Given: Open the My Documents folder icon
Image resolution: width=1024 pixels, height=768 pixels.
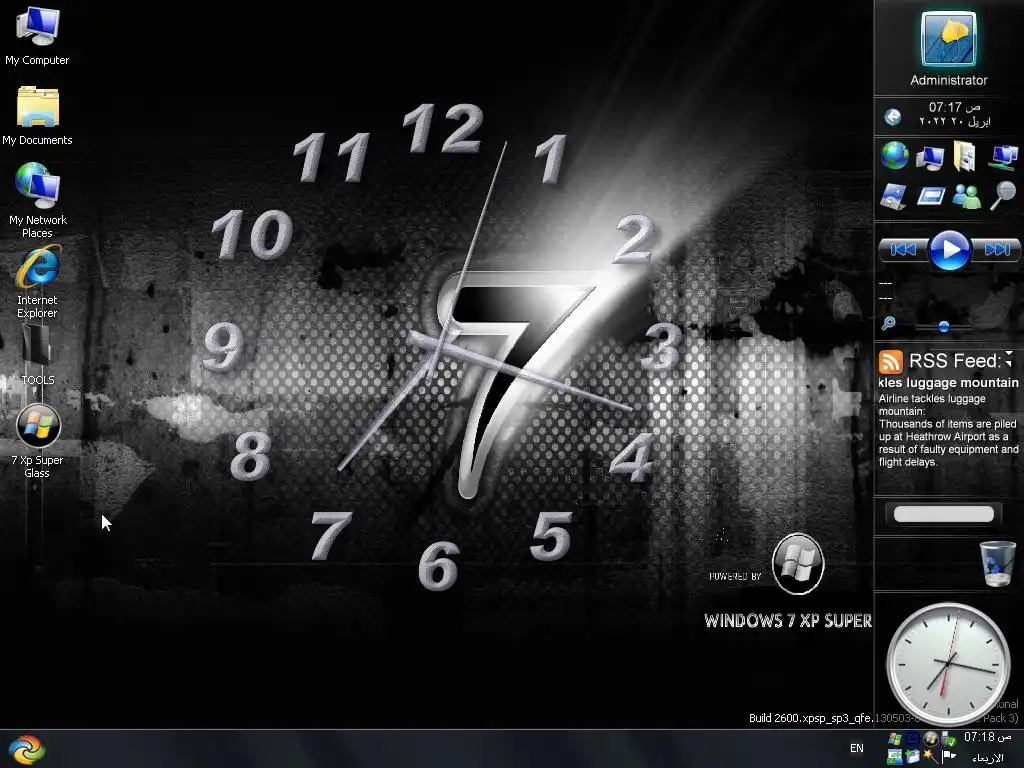Looking at the screenshot, I should pyautogui.click(x=37, y=115).
